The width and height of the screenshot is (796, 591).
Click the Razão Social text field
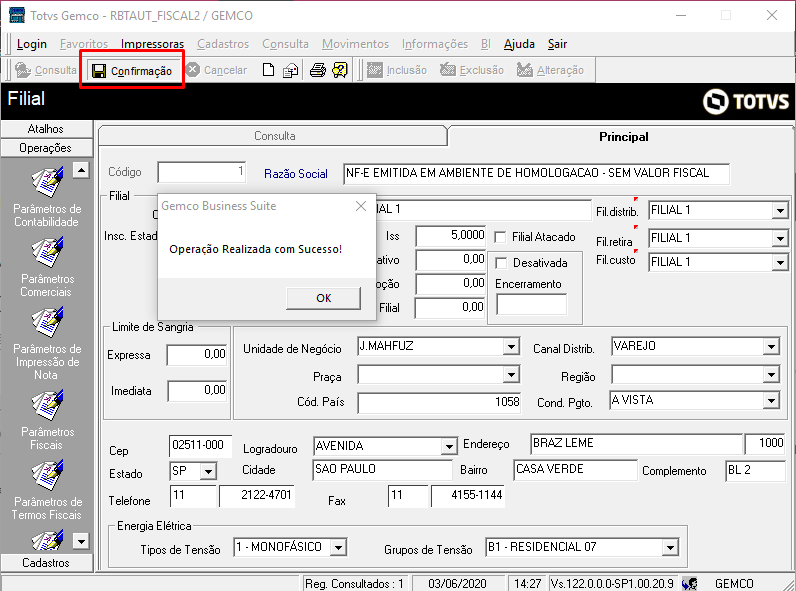click(537, 173)
